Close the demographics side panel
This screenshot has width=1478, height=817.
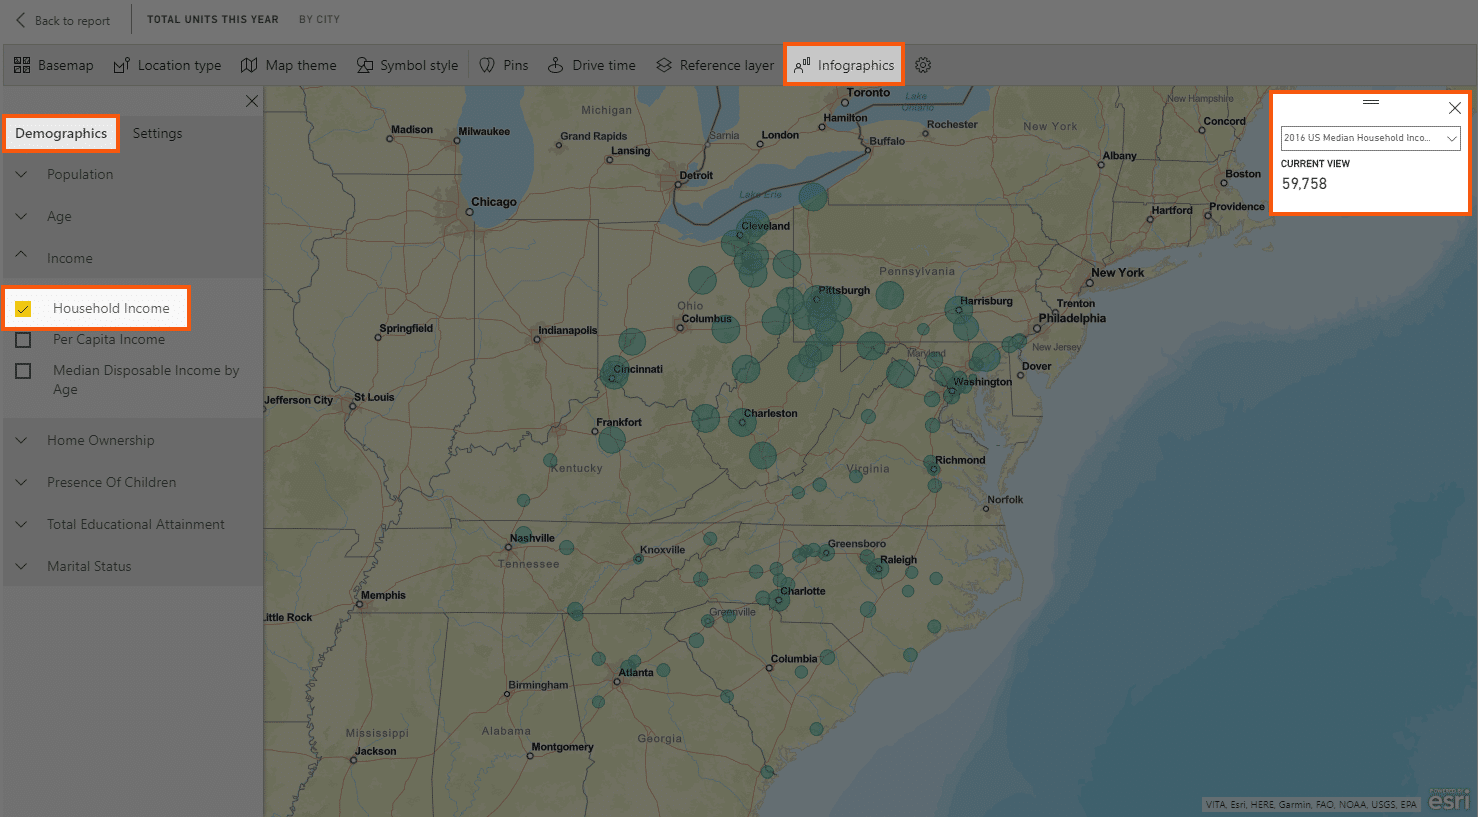pos(251,101)
